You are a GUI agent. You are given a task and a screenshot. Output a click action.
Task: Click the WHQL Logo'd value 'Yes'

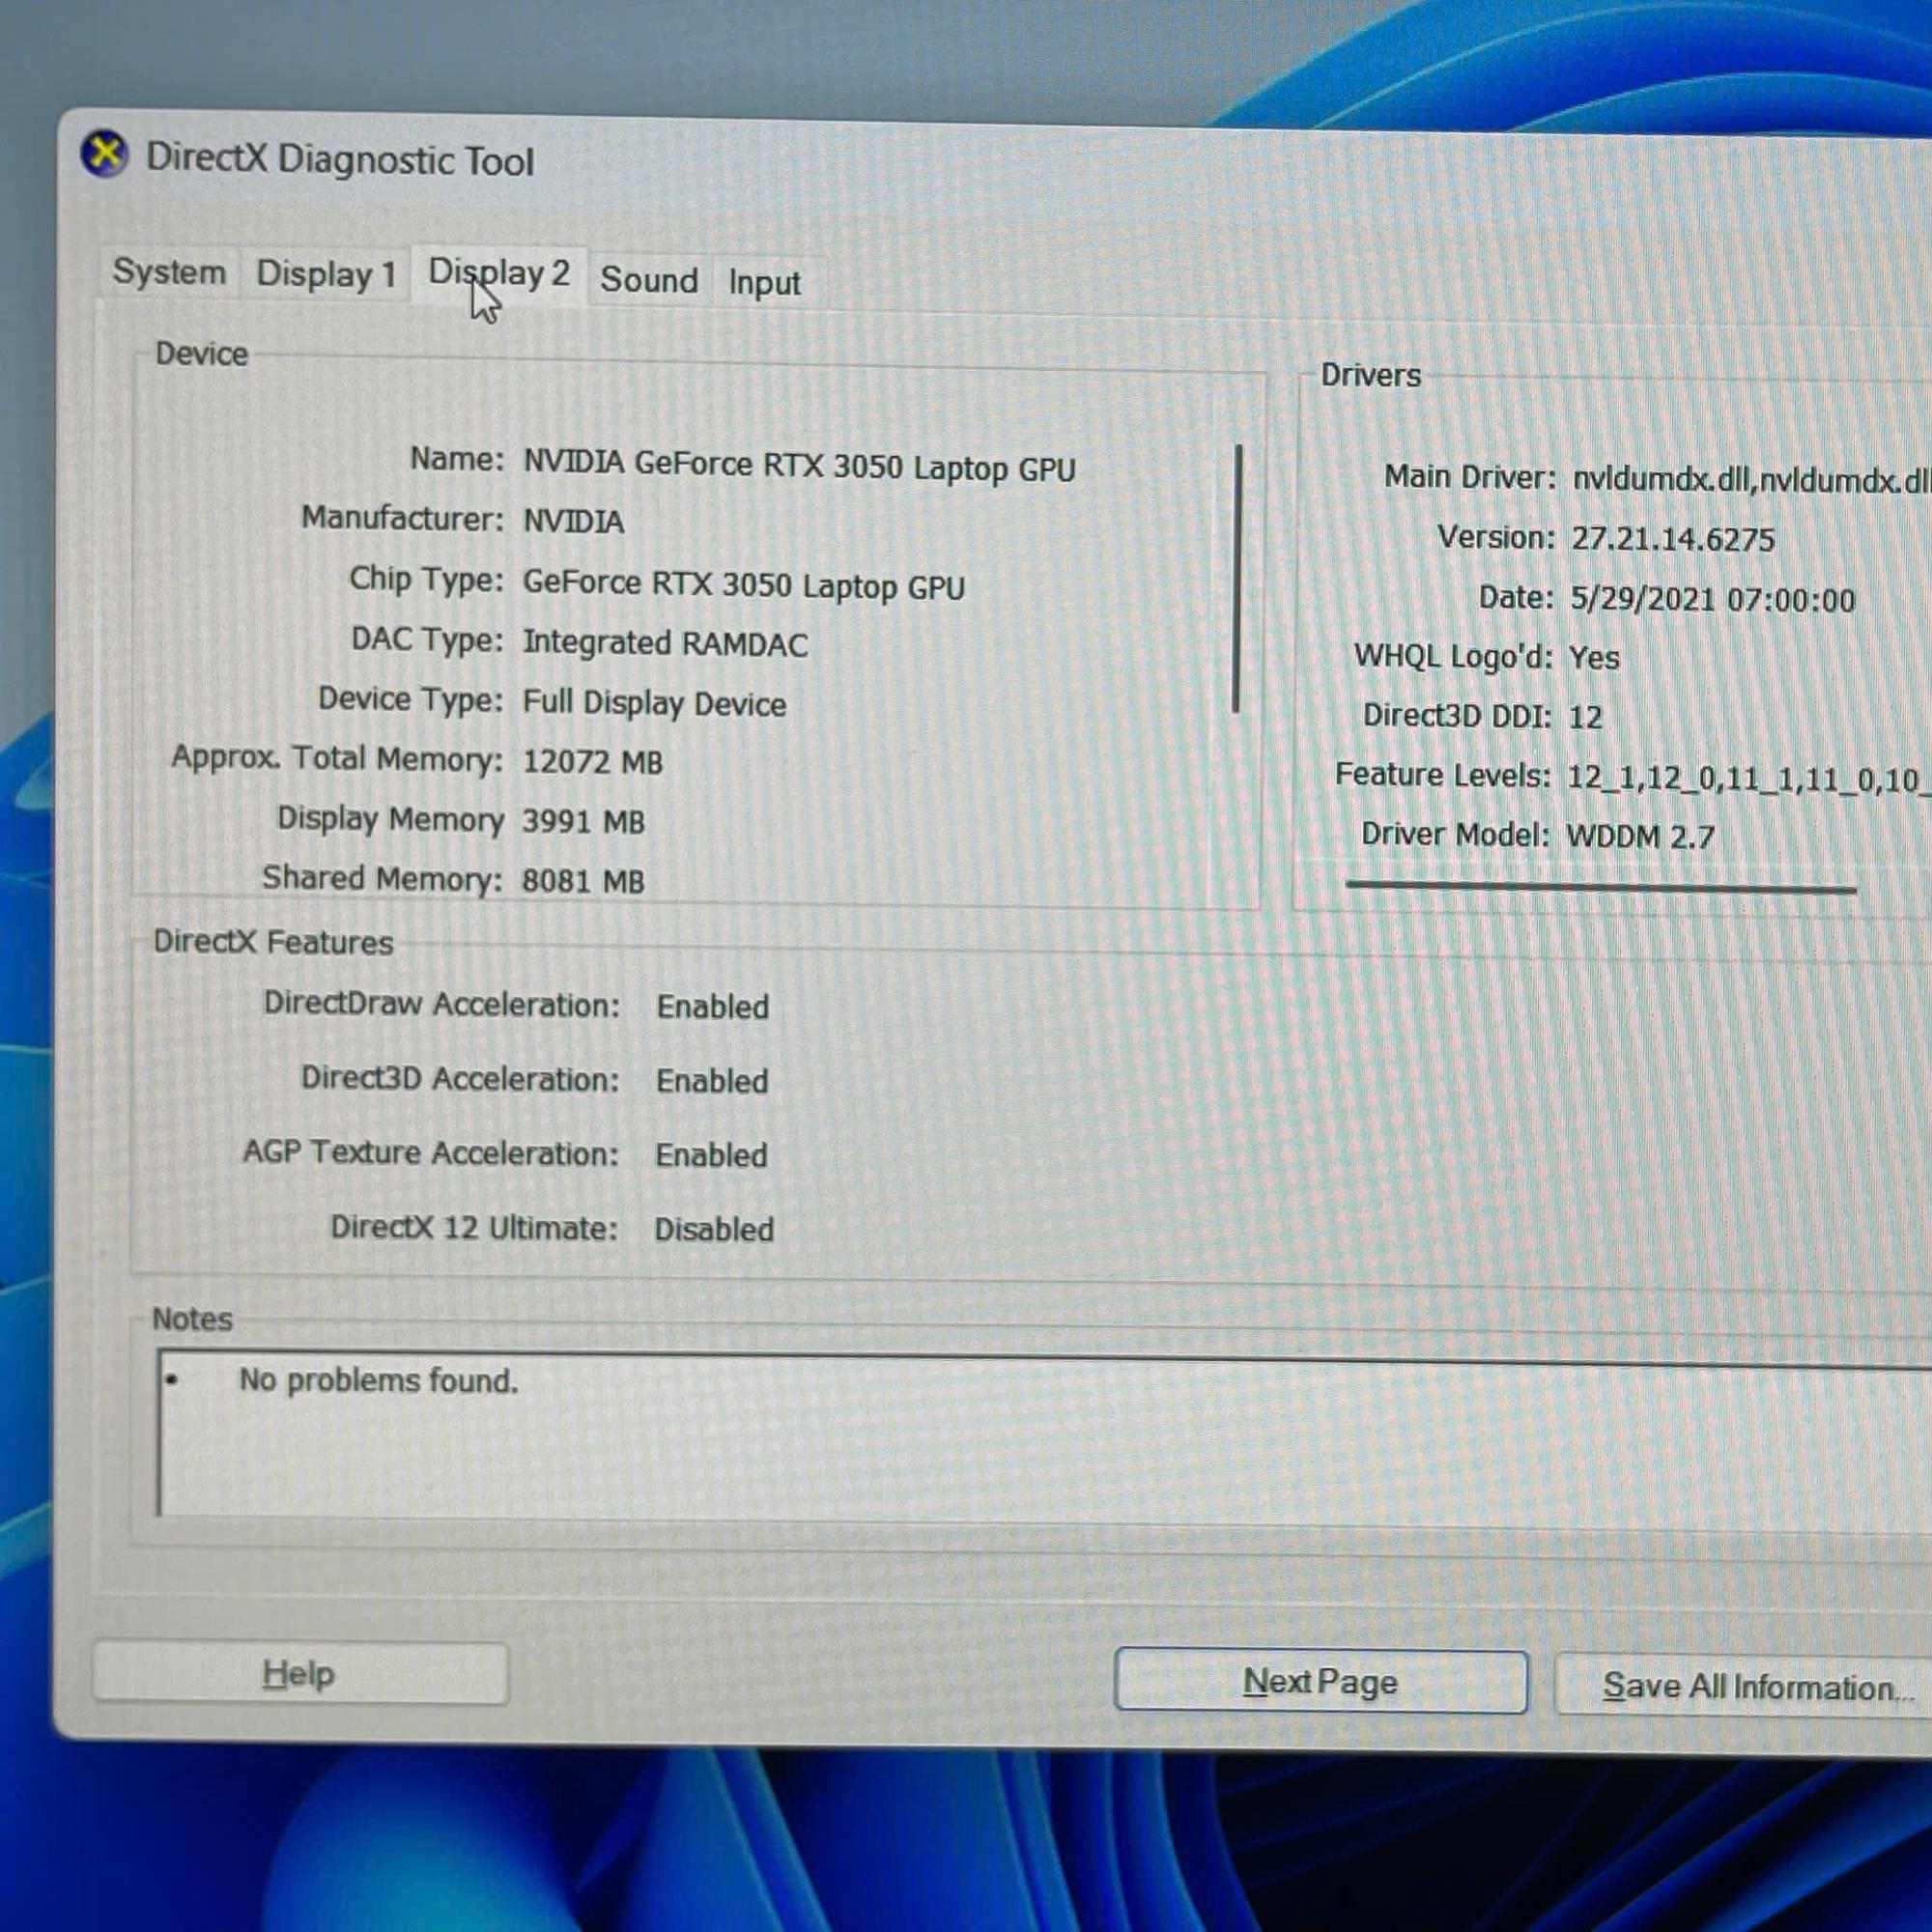click(1593, 657)
